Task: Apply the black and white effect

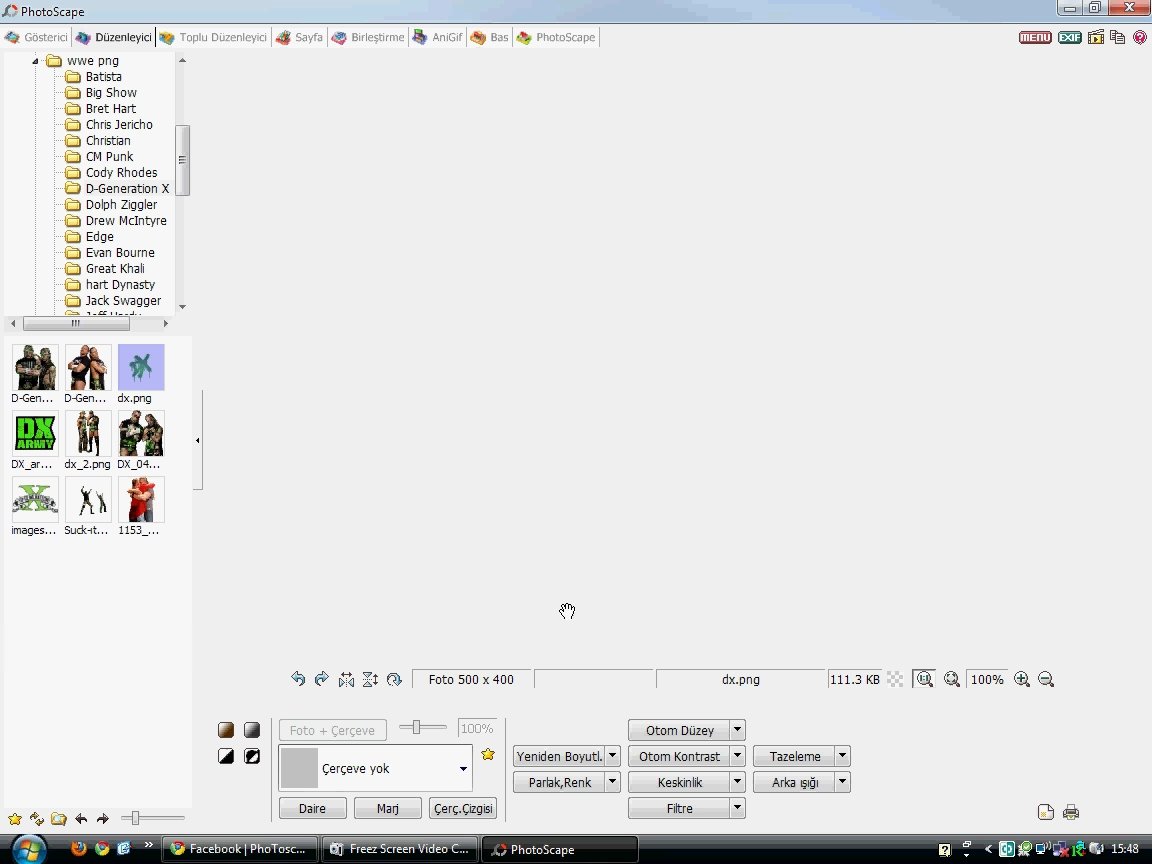Action: pyautogui.click(x=226, y=756)
